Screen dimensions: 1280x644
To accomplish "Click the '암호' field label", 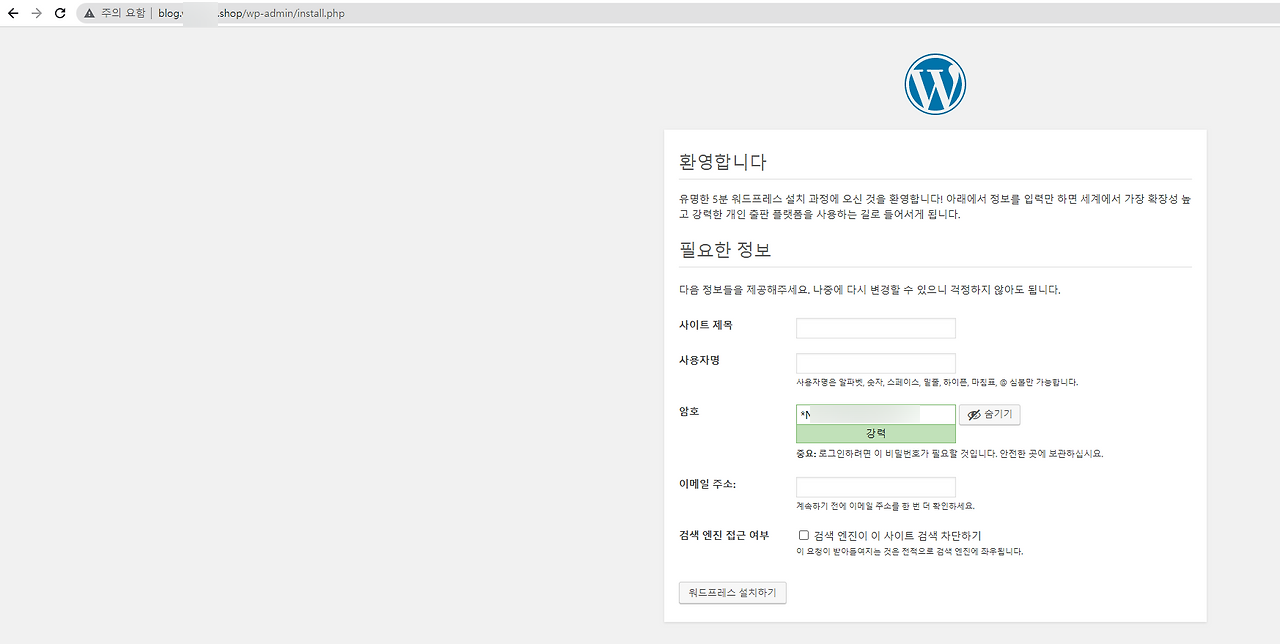I will click(x=689, y=411).
